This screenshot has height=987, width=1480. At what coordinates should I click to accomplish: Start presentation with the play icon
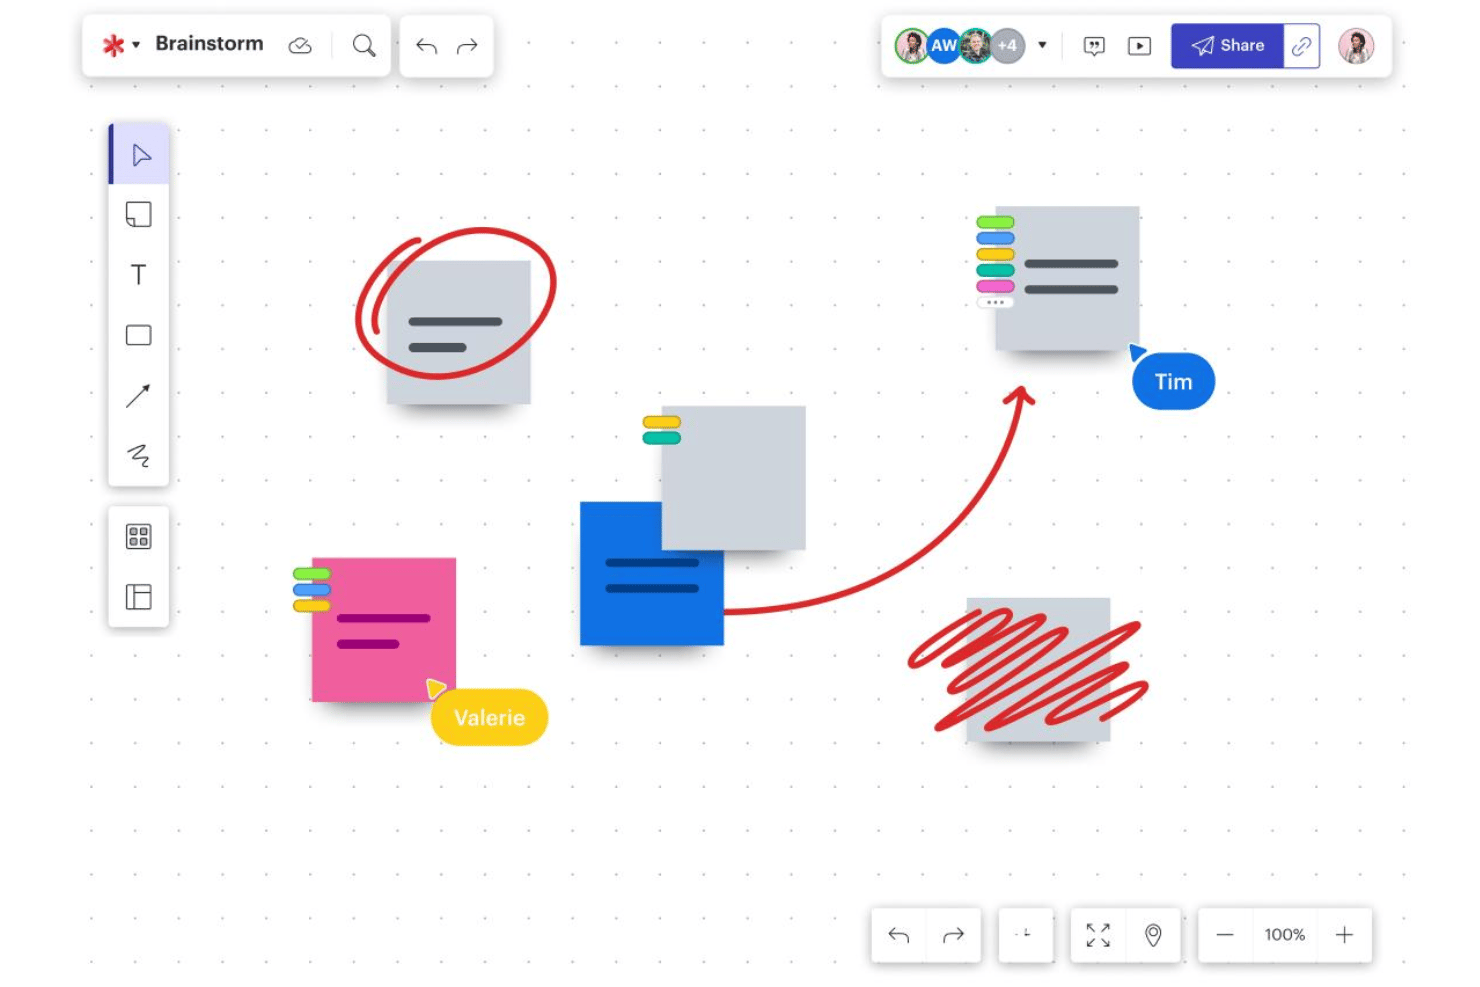click(x=1139, y=46)
